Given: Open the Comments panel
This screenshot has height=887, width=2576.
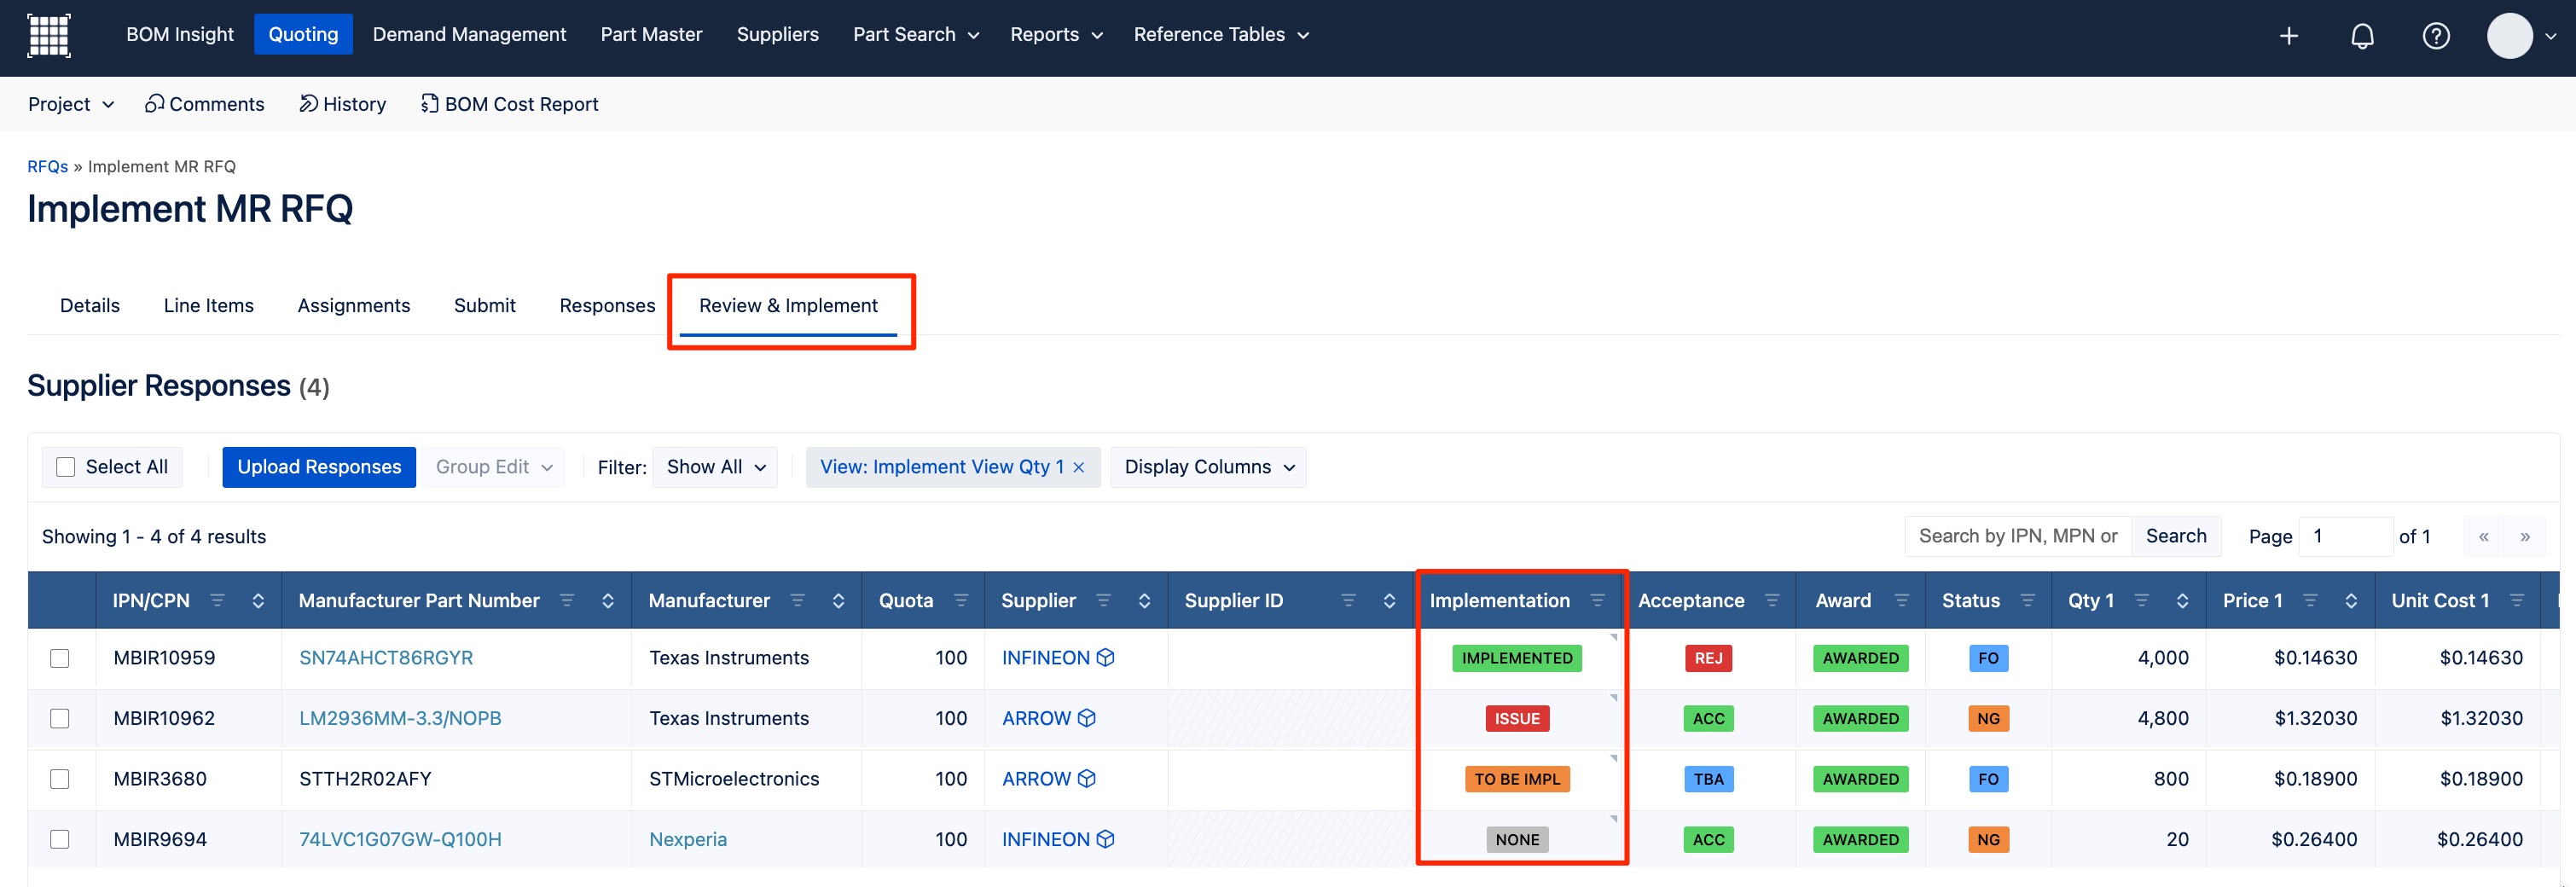Looking at the screenshot, I should tap(205, 104).
